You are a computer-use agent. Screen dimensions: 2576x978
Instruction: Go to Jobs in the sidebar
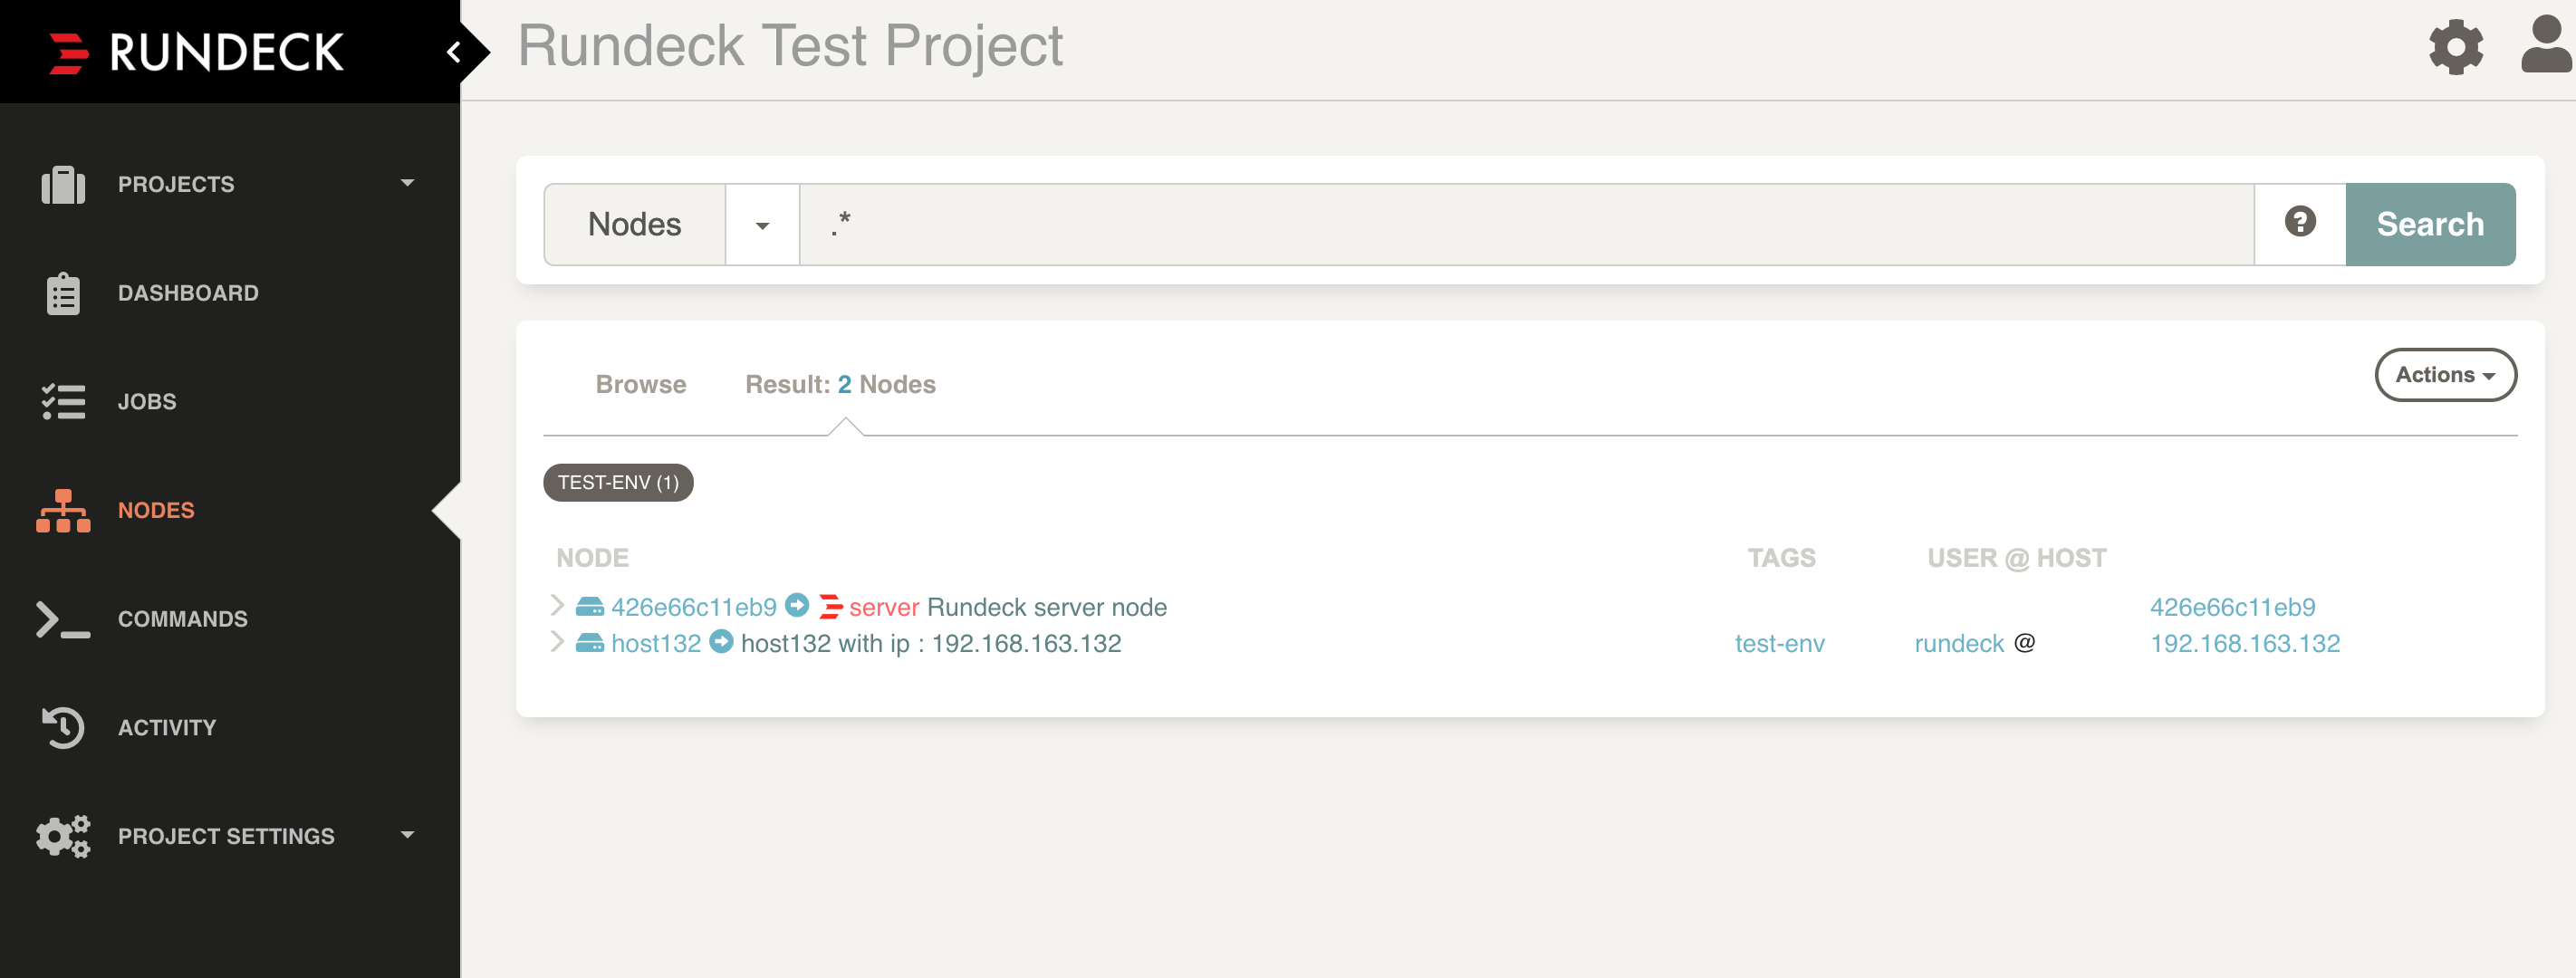(x=146, y=402)
